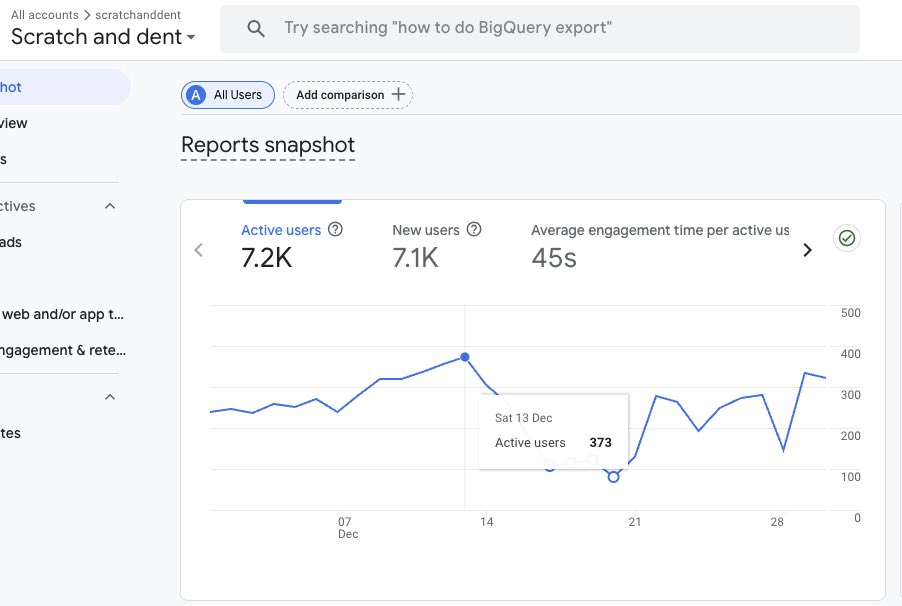Show previous metrics with left chevron arrow
This screenshot has height=606, width=902.
(x=198, y=250)
